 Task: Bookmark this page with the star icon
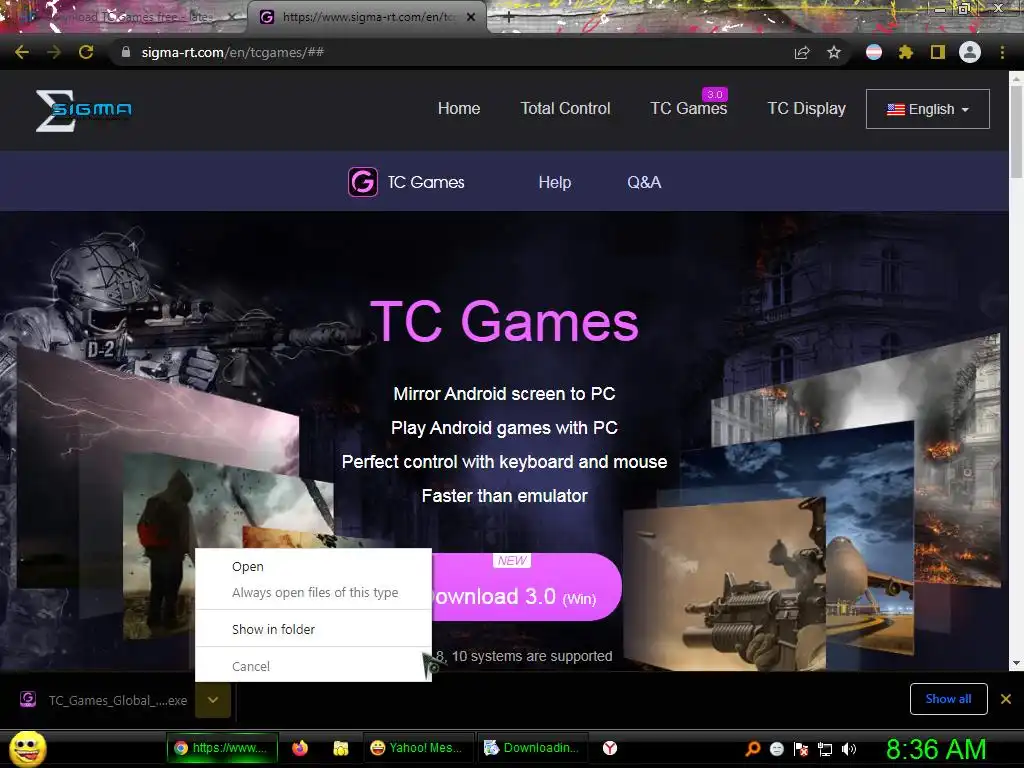[834, 52]
